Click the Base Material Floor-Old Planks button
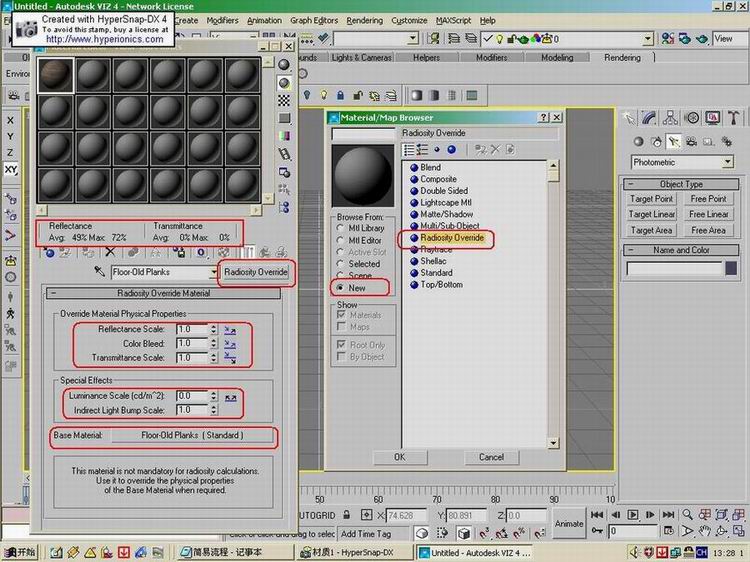The image size is (750, 562). (x=192, y=436)
